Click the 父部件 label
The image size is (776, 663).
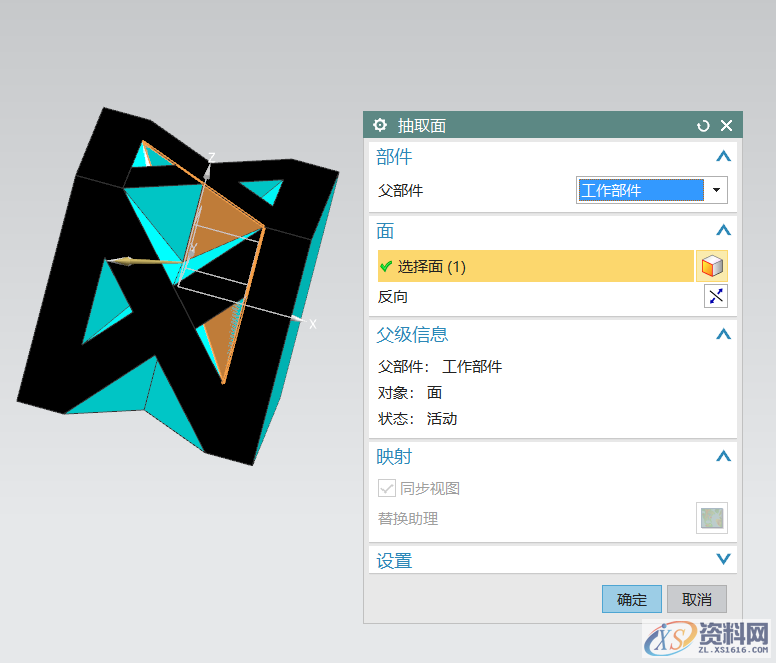[x=400, y=190]
